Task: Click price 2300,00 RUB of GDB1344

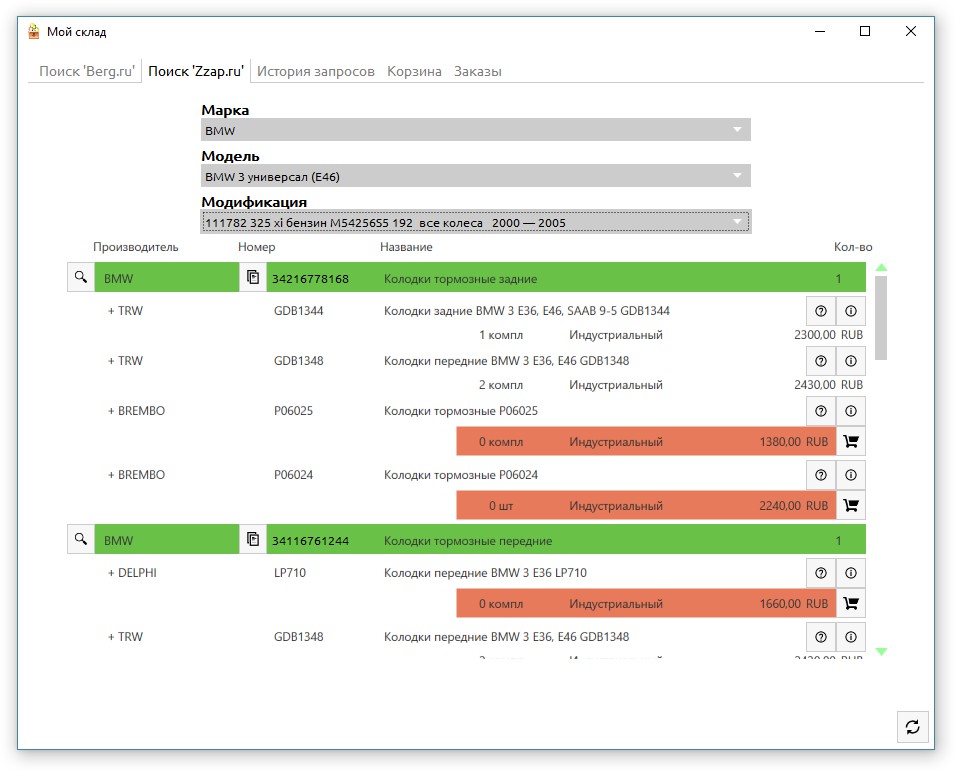Action: tap(828, 335)
